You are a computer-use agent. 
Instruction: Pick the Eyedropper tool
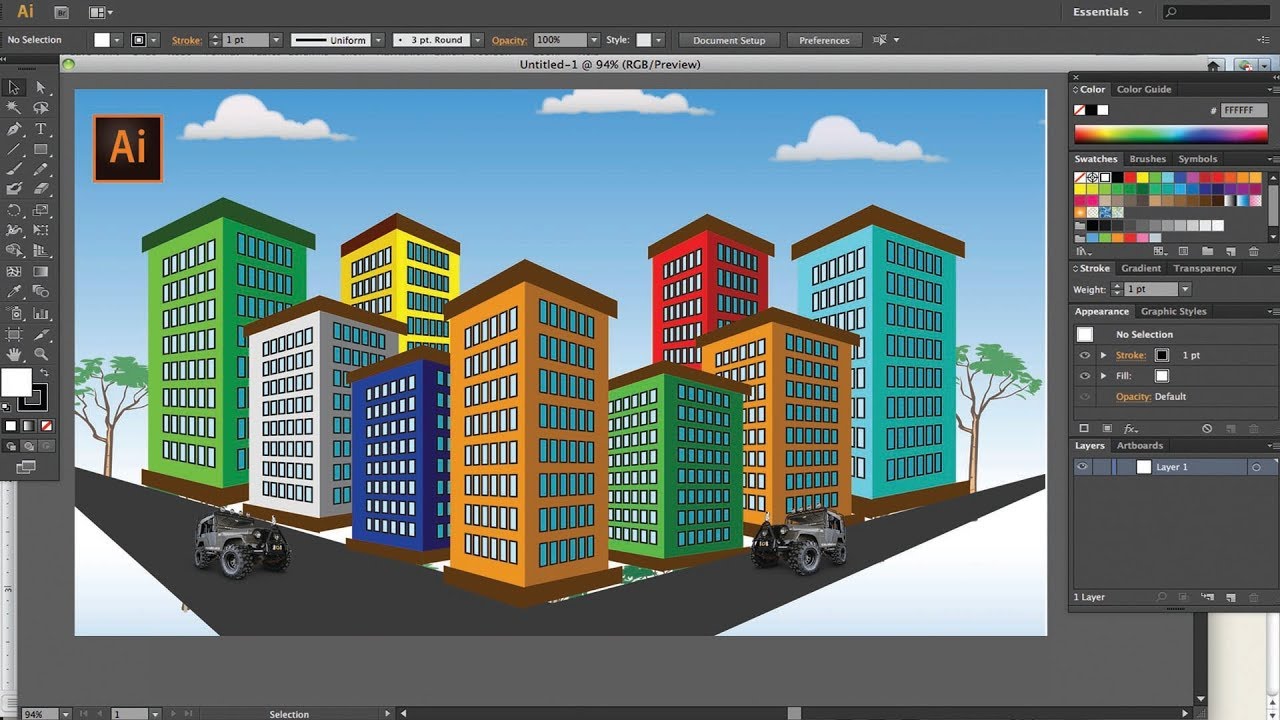(14, 291)
